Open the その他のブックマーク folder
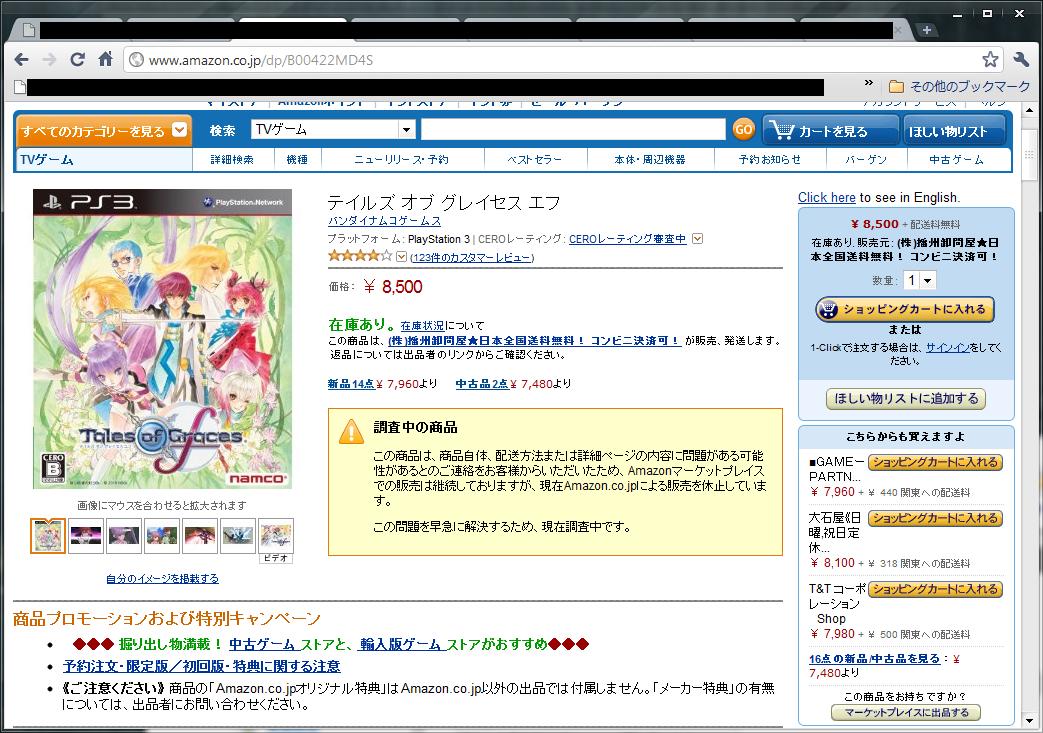Screen dimensions: 1043x733 pyautogui.click(x=960, y=86)
